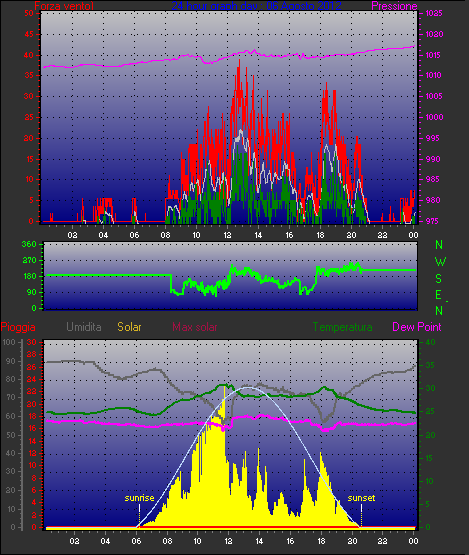This screenshot has width=469, height=555.
Task: Click the Forza vento axis title
Action: 64,6
